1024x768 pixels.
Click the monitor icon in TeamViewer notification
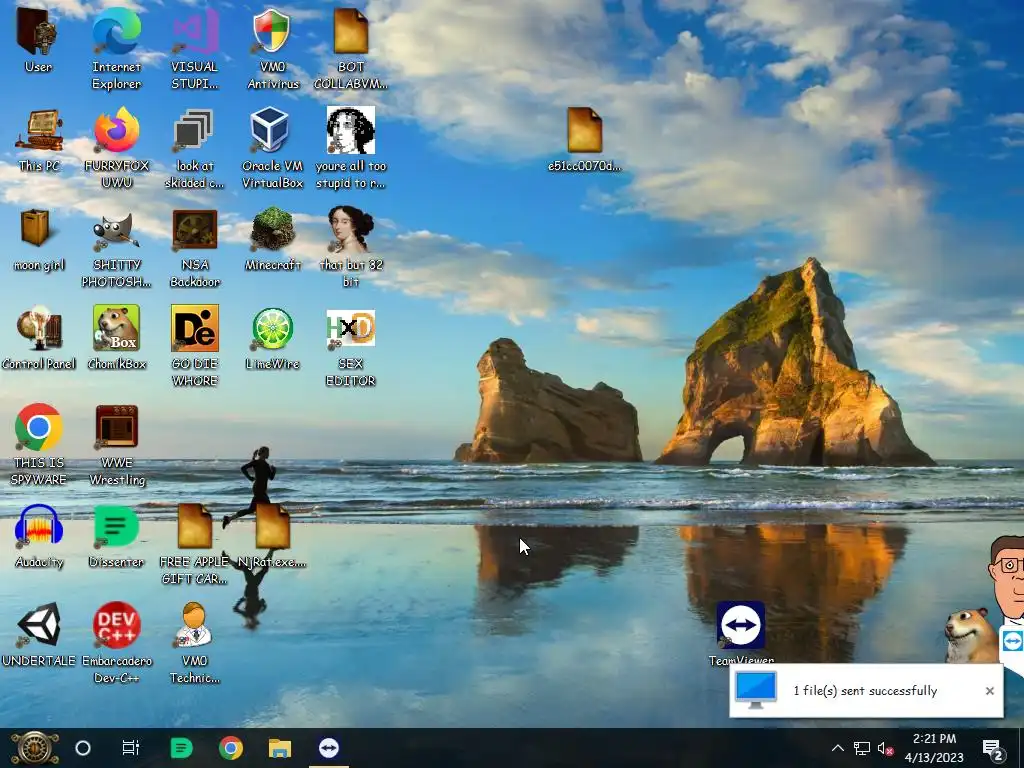[756, 690]
